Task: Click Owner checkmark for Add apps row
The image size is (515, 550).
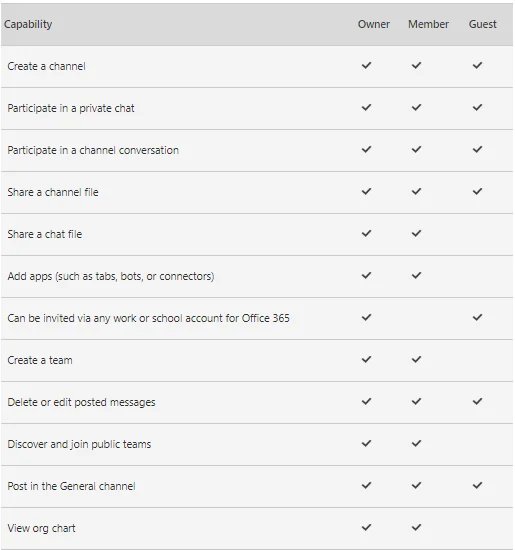Action: coord(366,275)
